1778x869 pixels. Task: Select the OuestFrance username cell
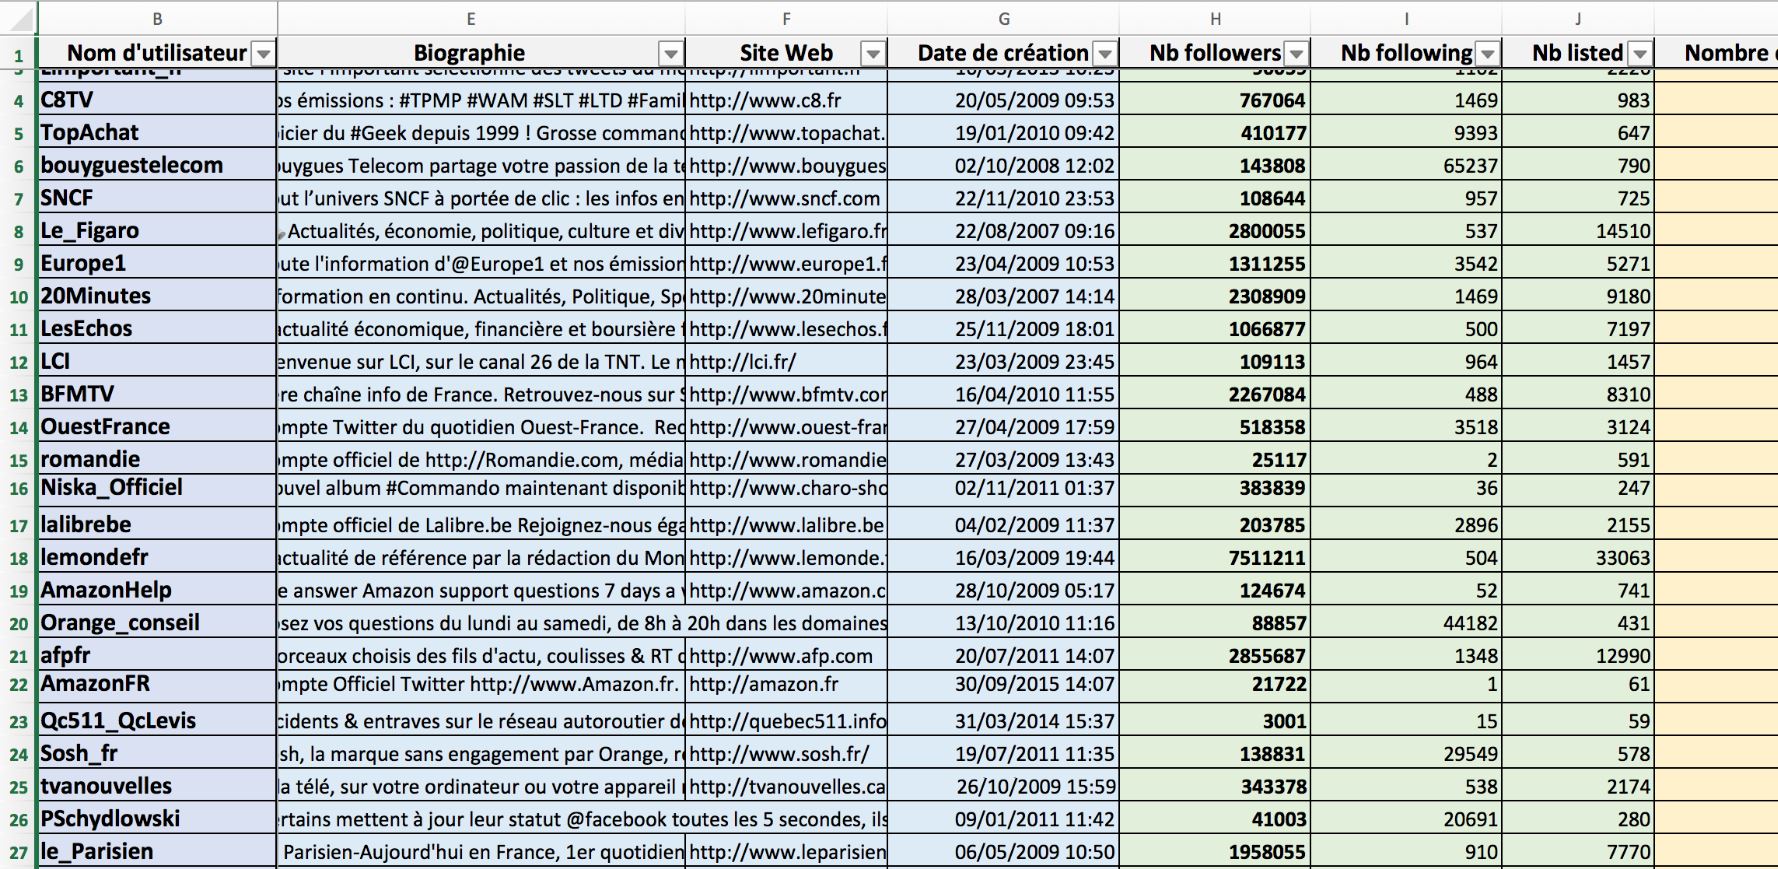click(157, 427)
